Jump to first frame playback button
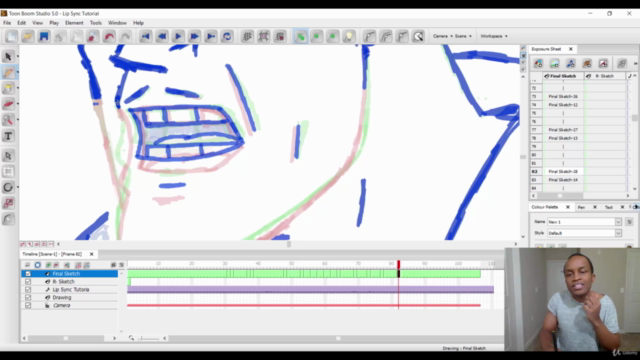 pos(145,36)
